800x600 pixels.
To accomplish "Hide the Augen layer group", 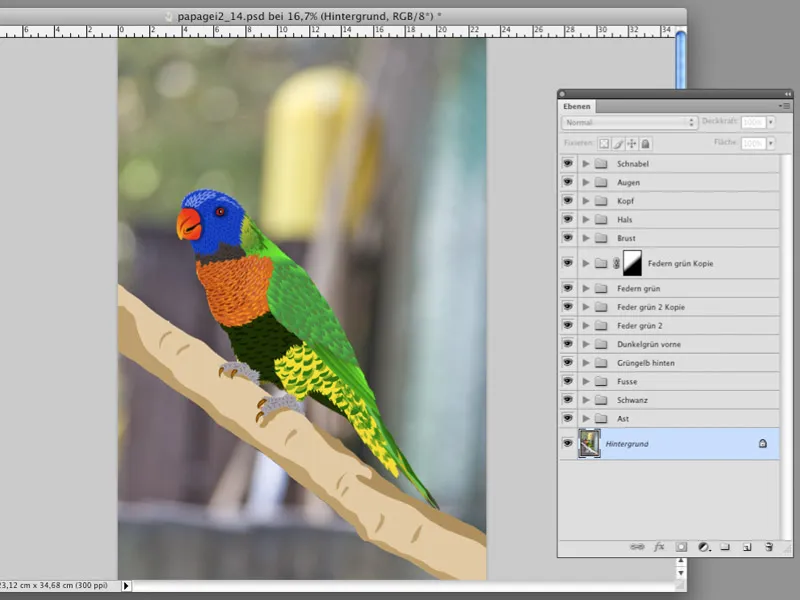I will click(568, 182).
